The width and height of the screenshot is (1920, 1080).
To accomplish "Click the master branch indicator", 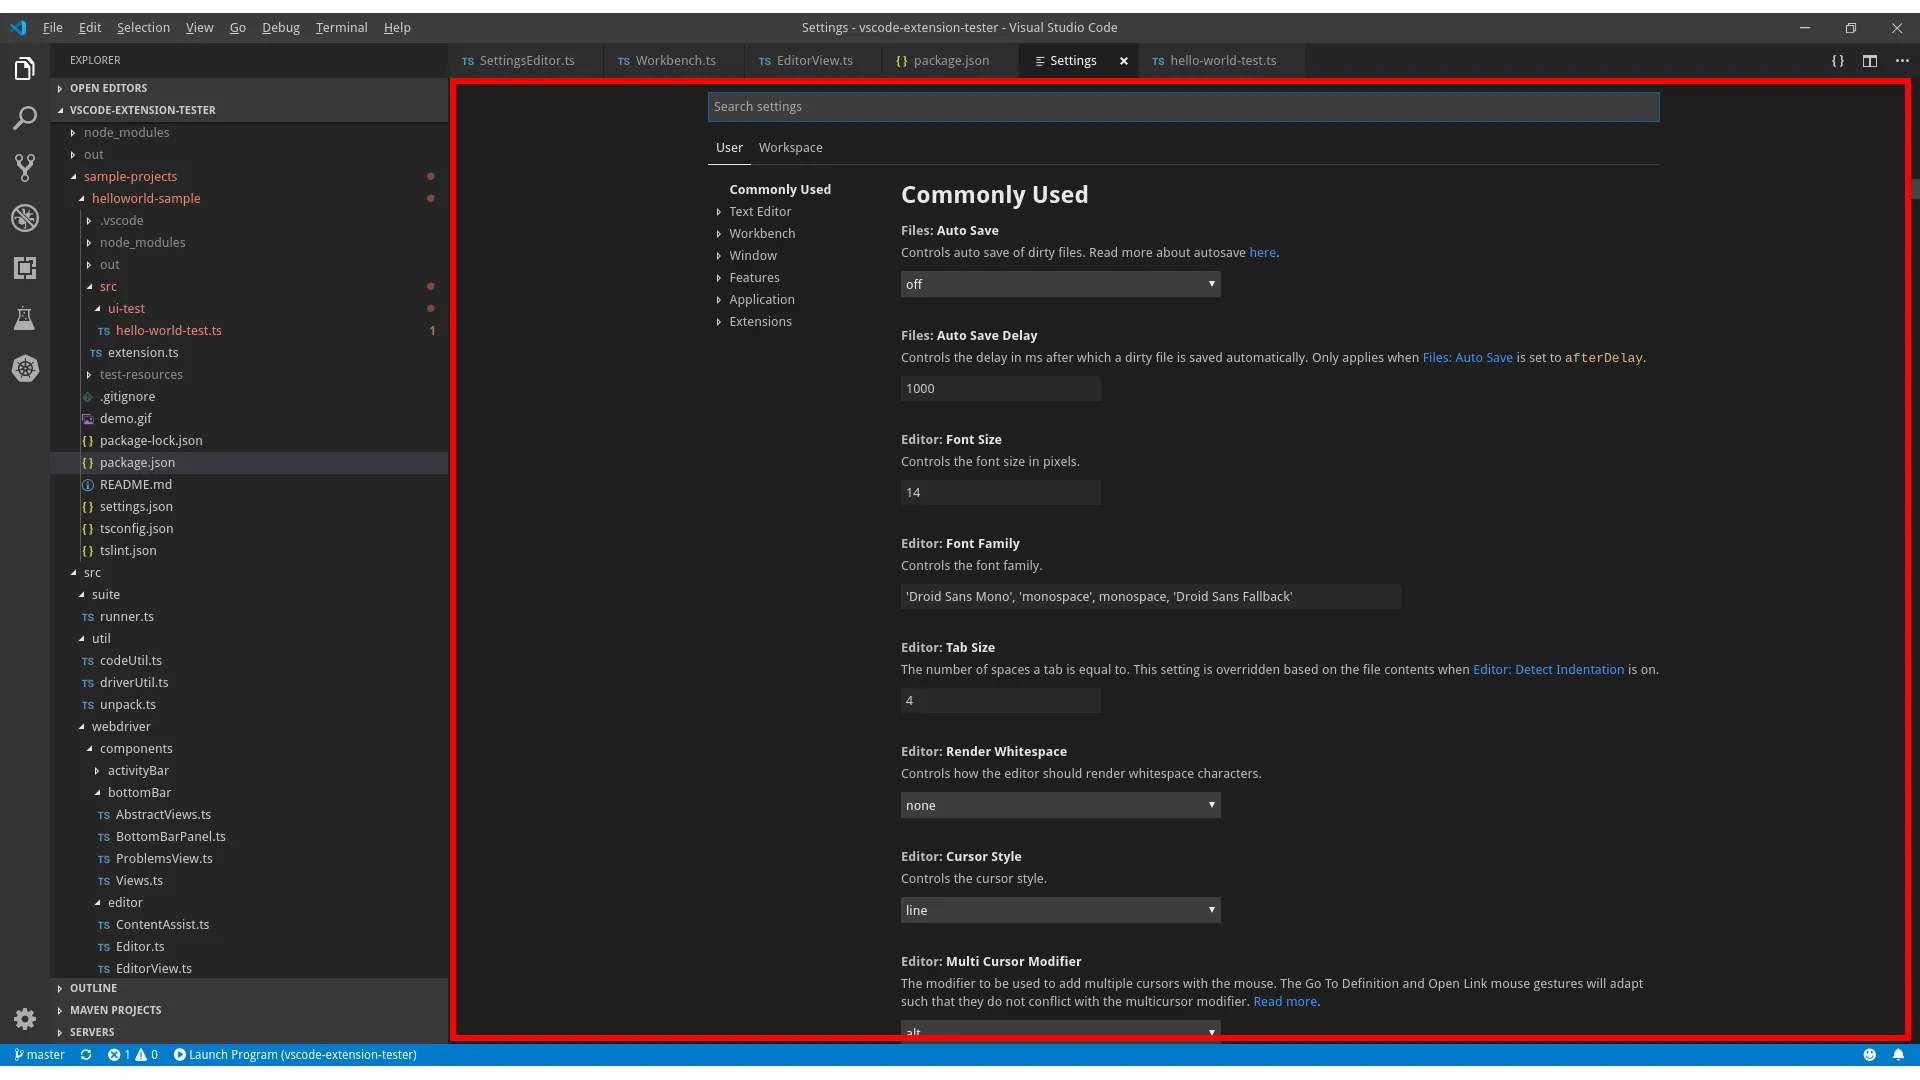I will coord(40,1055).
